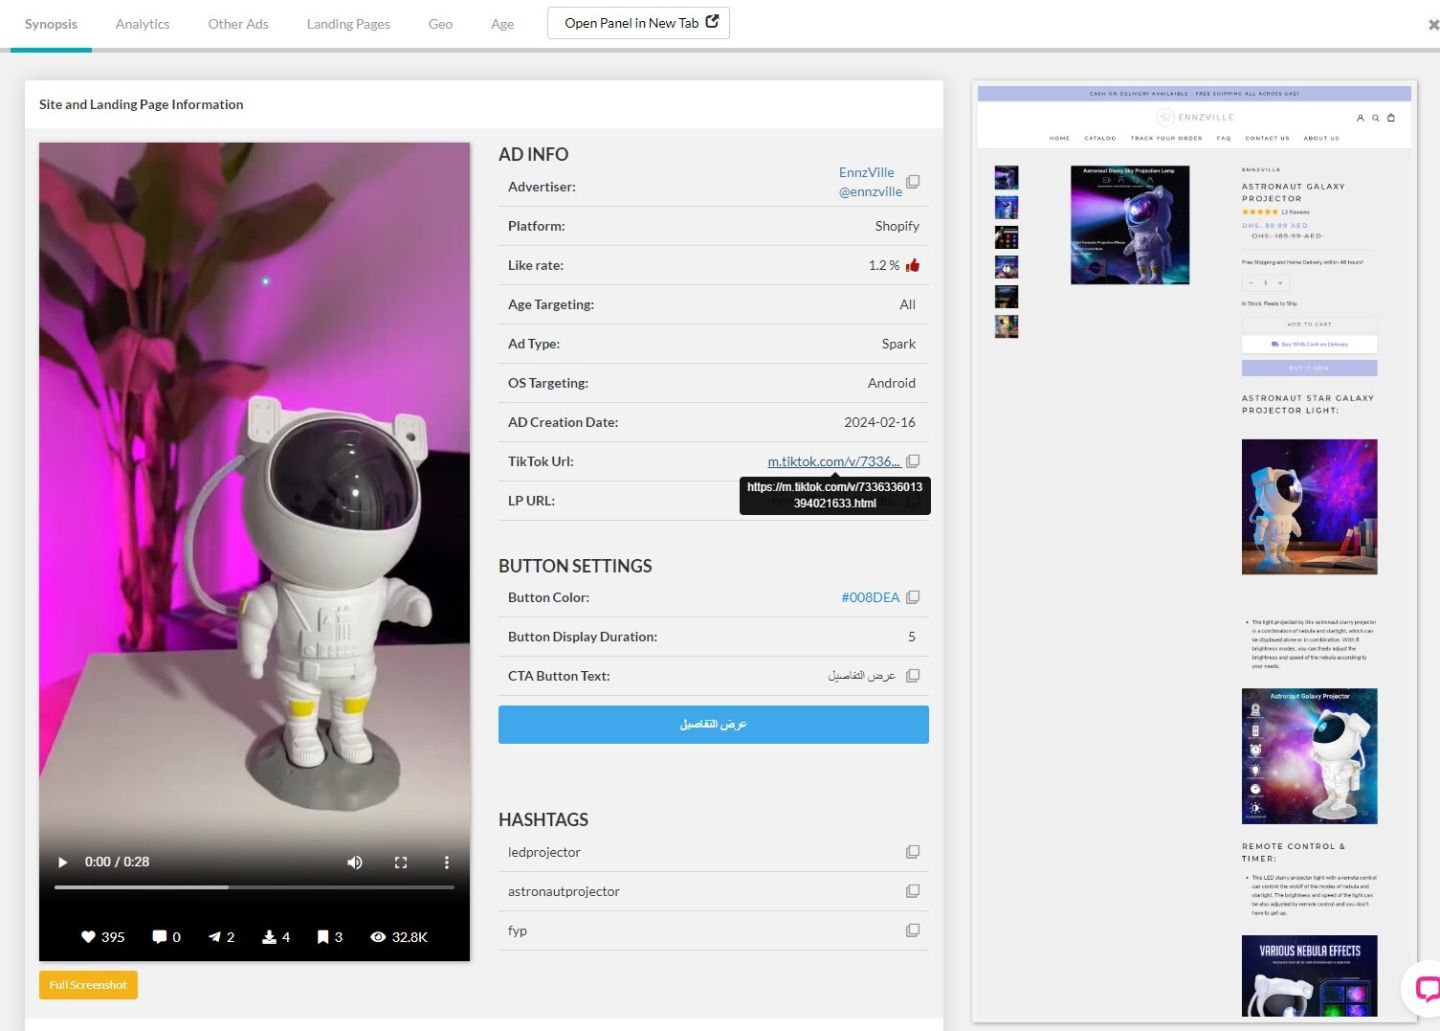Copy the button color code
The height and width of the screenshot is (1031, 1440).
[x=912, y=597]
